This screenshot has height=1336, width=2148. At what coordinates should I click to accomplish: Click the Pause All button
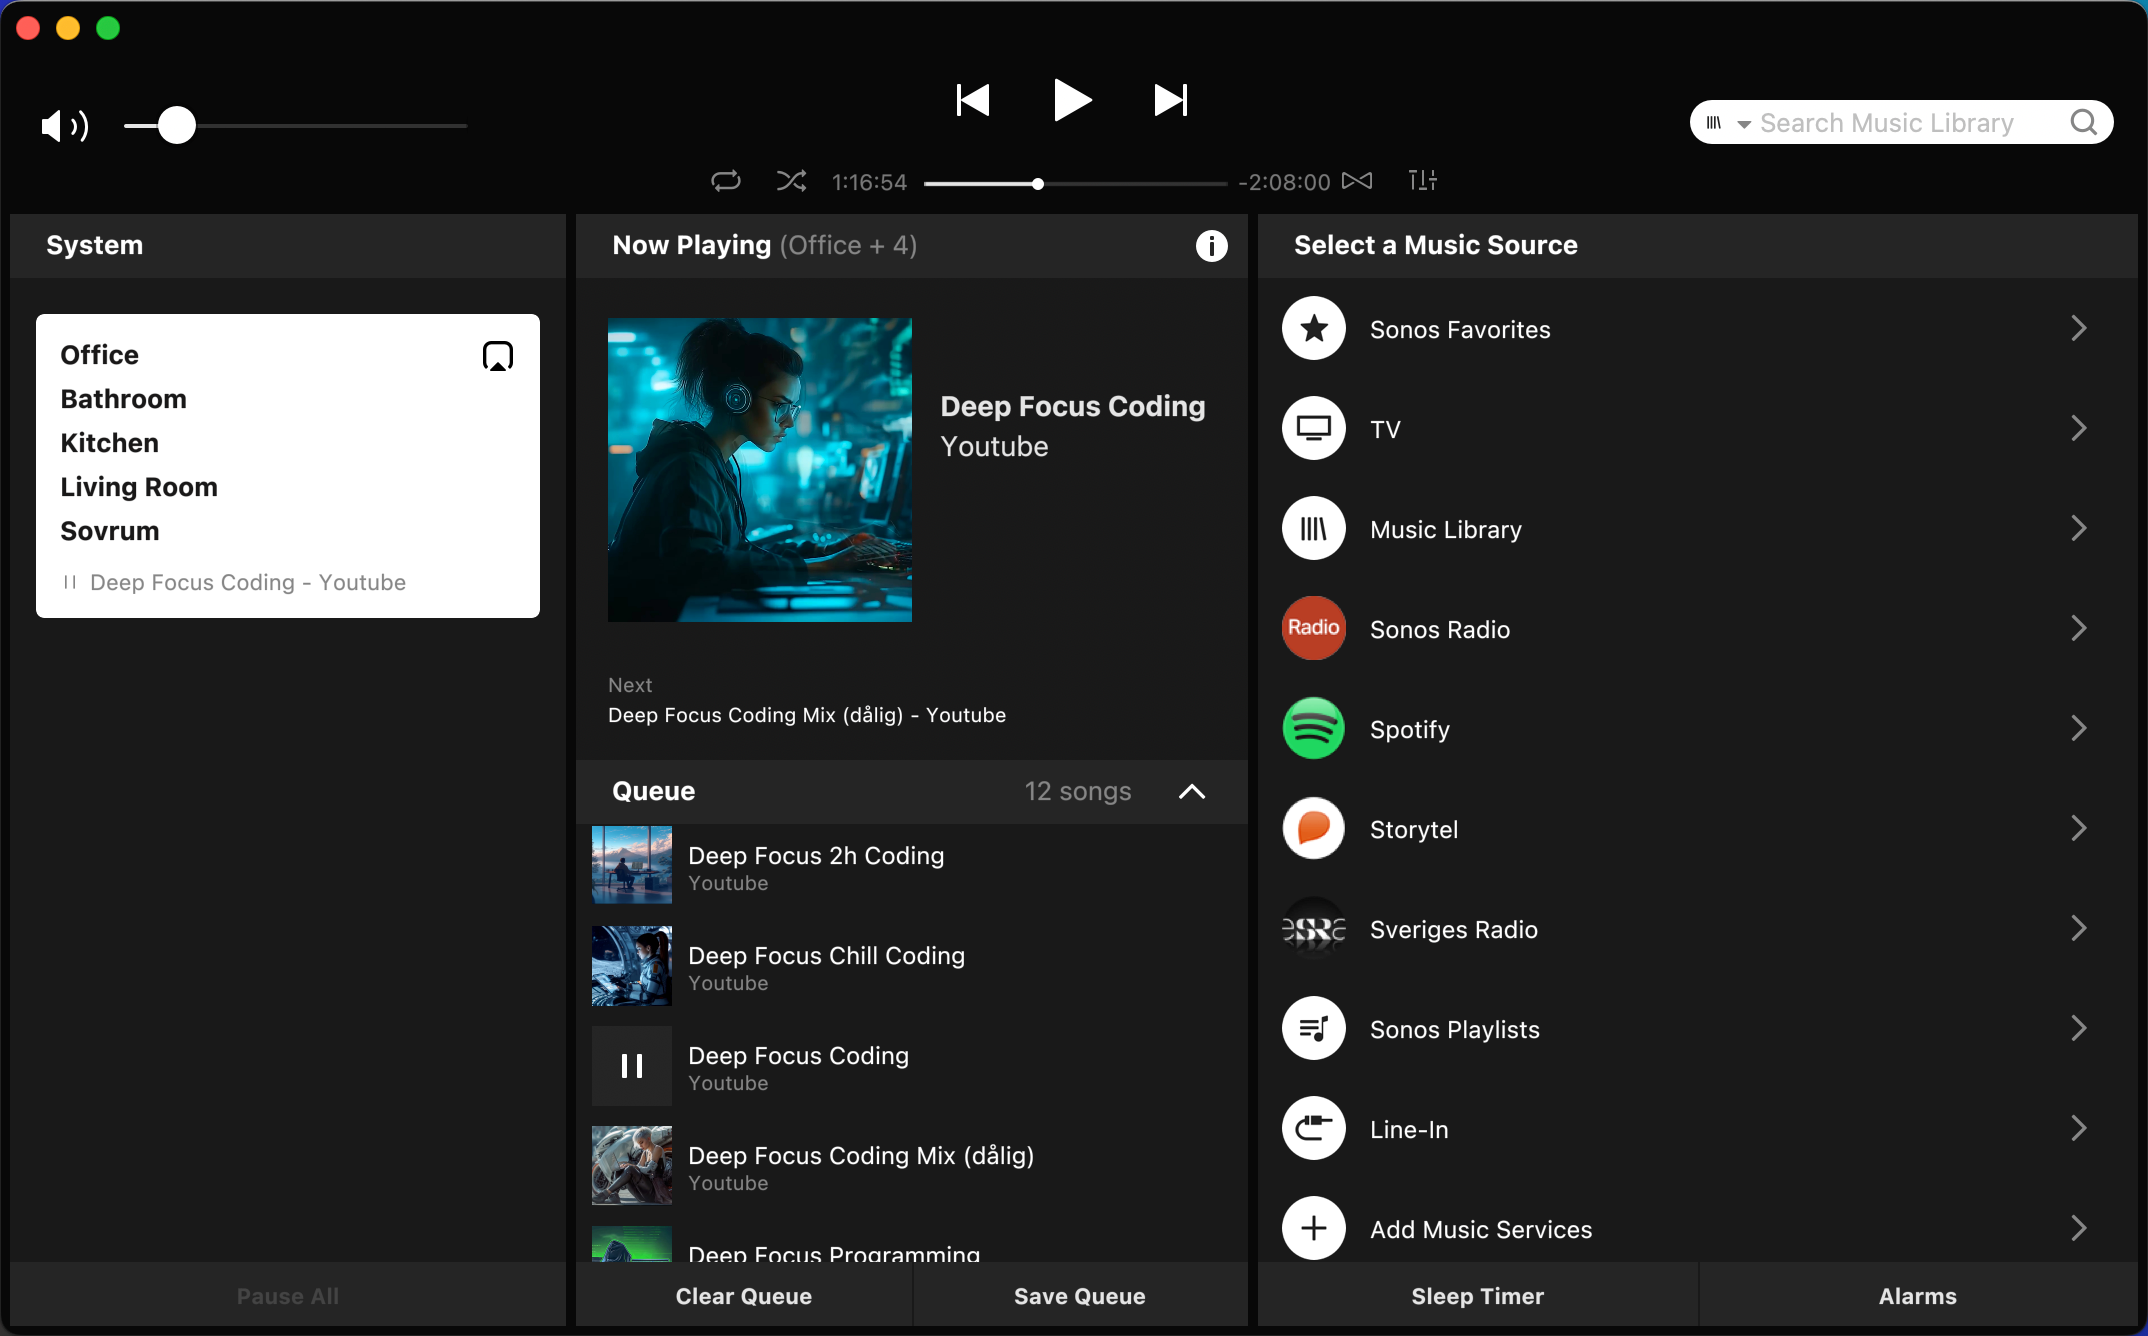point(288,1296)
